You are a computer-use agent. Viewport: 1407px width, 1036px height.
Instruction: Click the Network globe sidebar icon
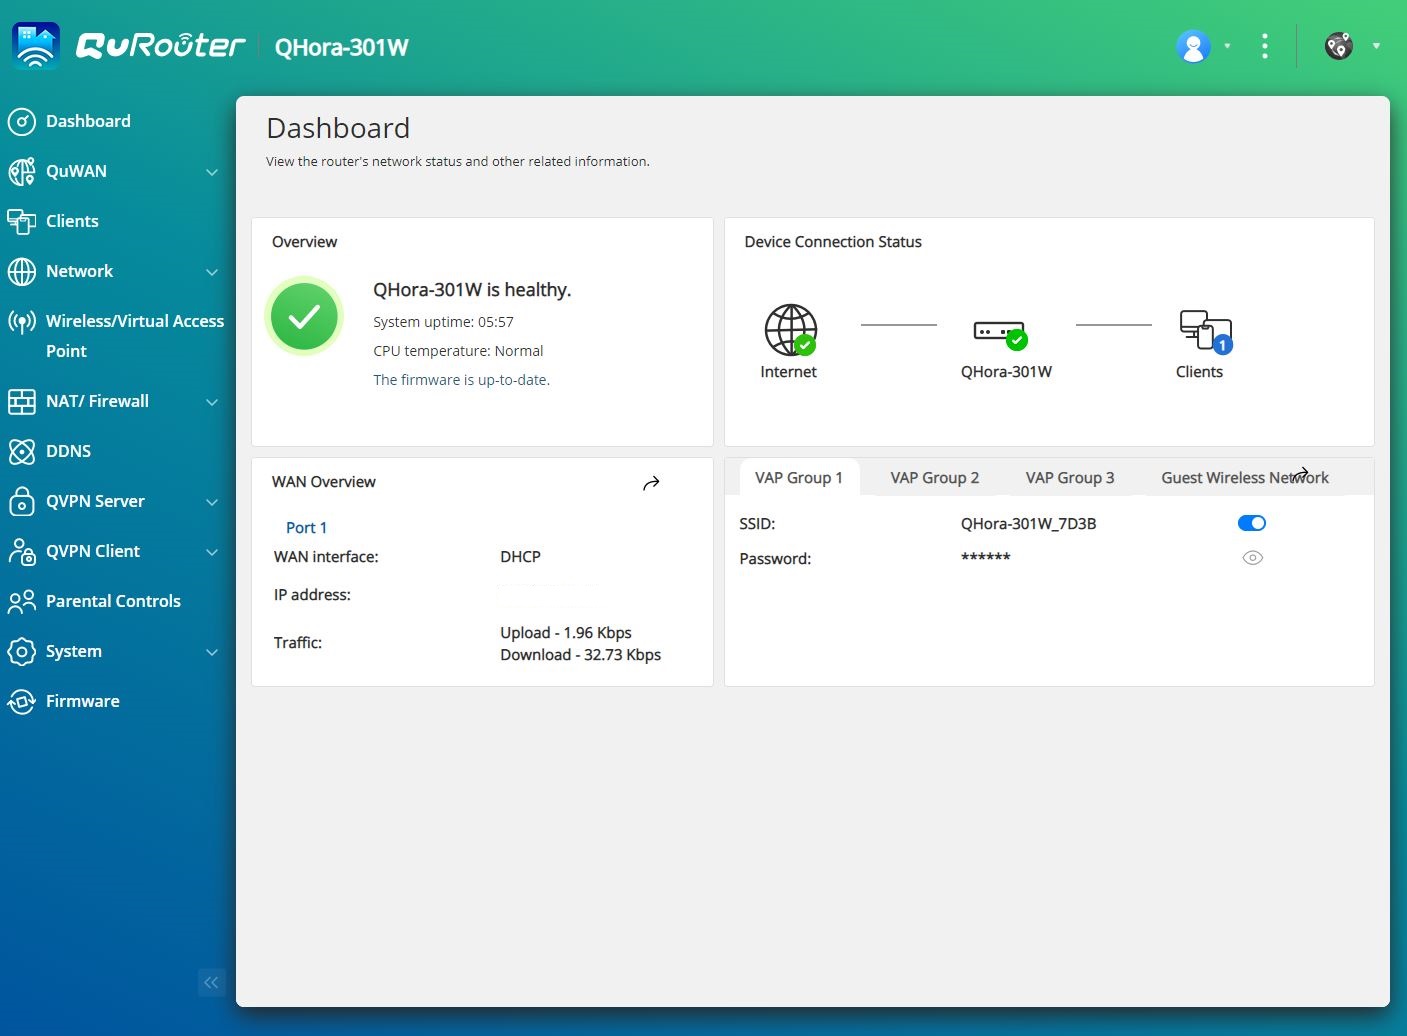(22, 271)
